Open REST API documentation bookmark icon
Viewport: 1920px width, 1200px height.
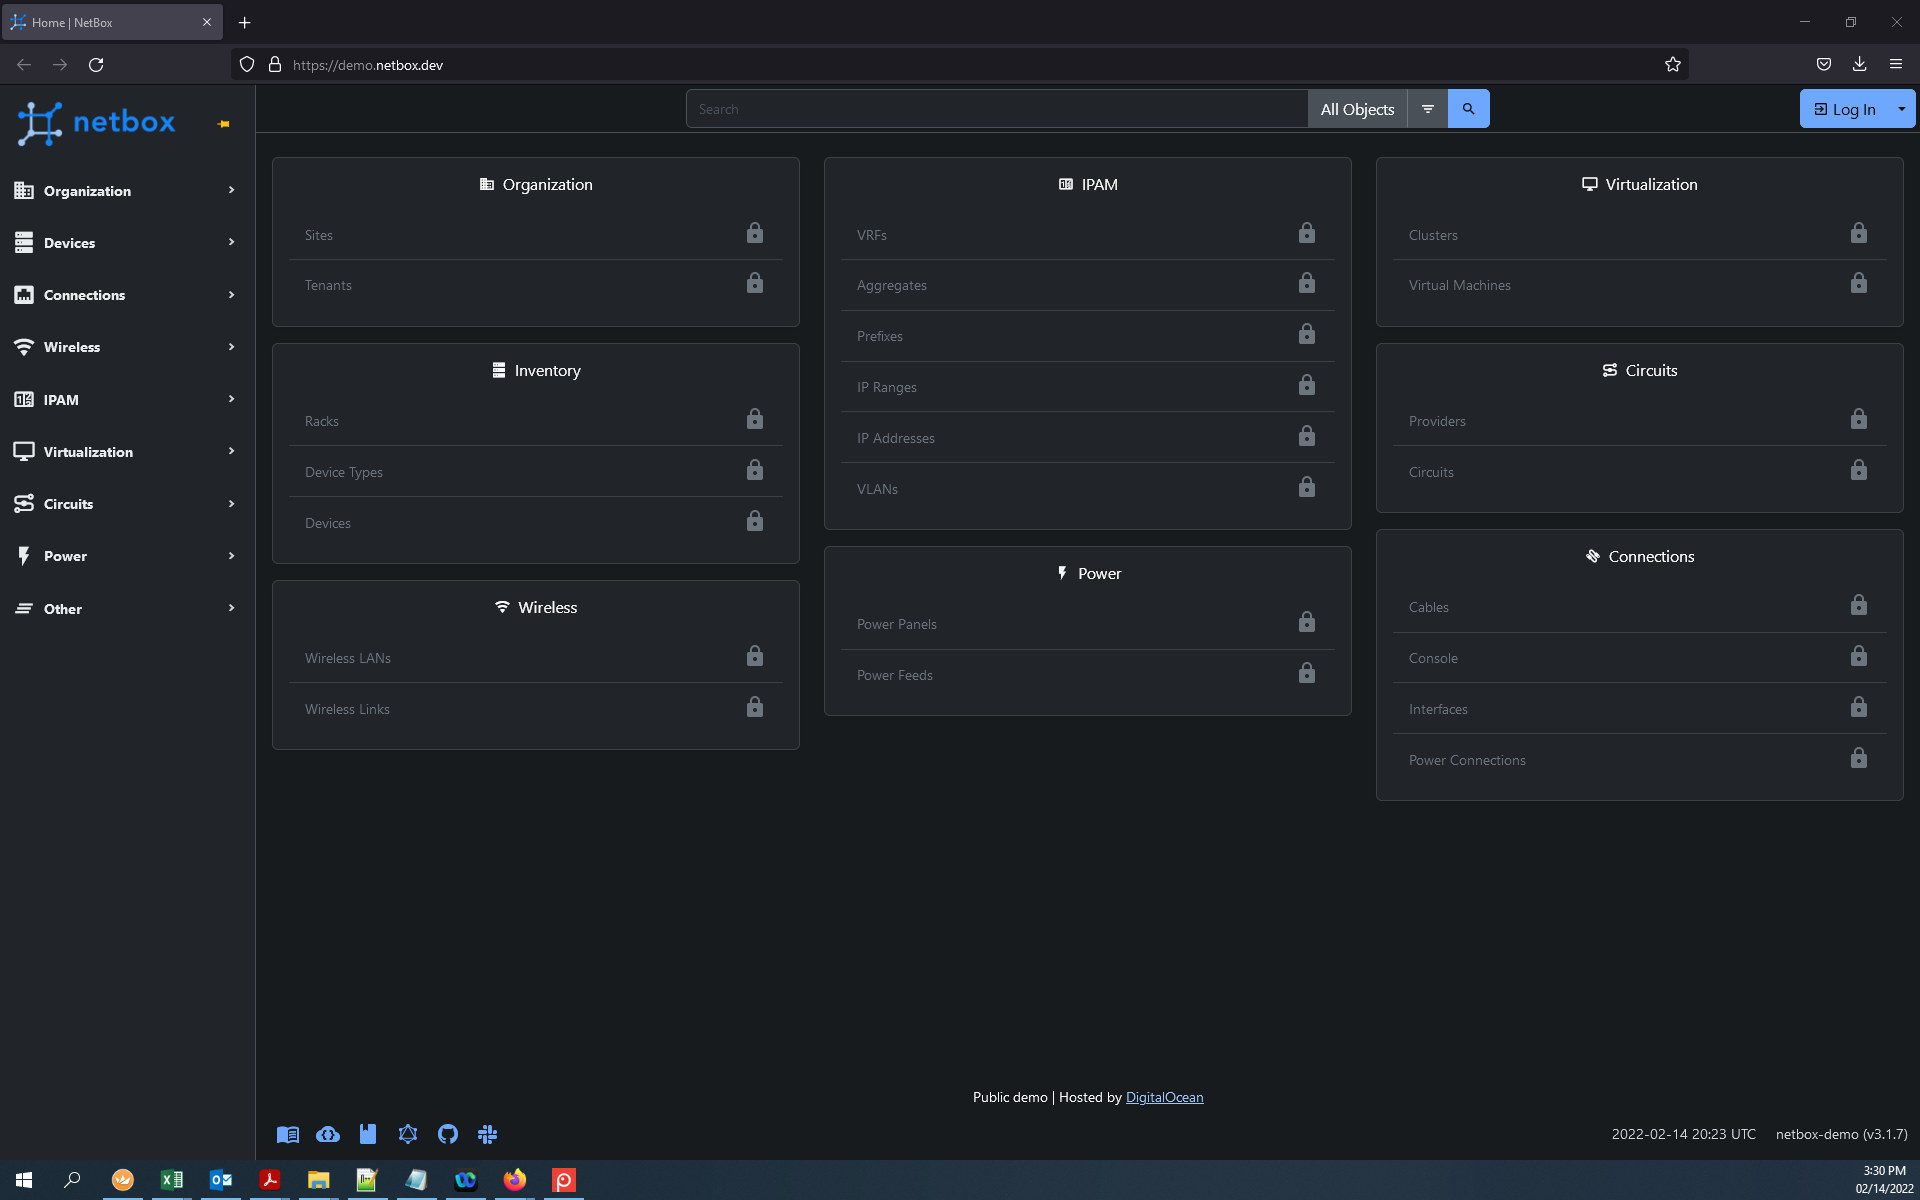coord(368,1134)
